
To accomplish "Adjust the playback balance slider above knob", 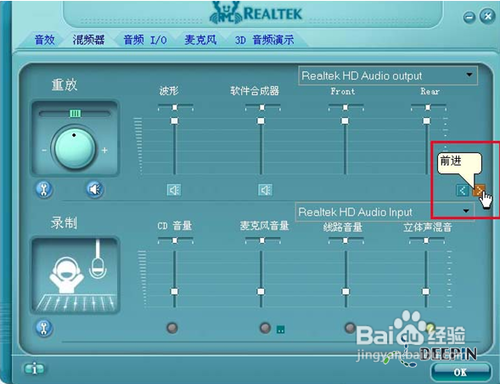I will [x=75, y=114].
